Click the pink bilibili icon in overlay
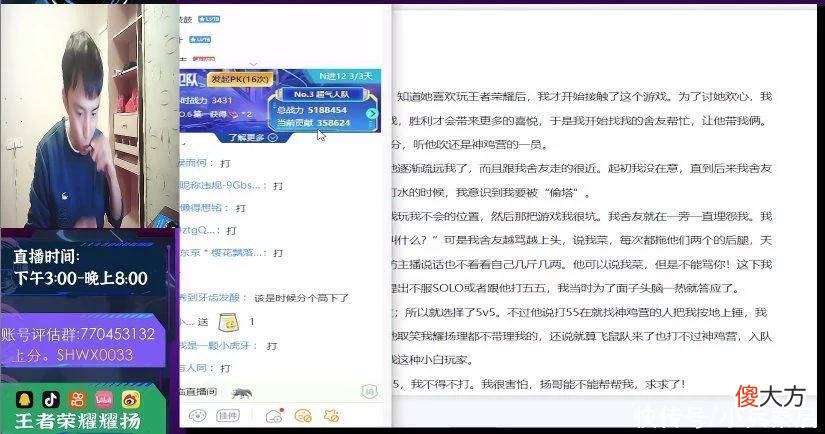 (104, 400)
